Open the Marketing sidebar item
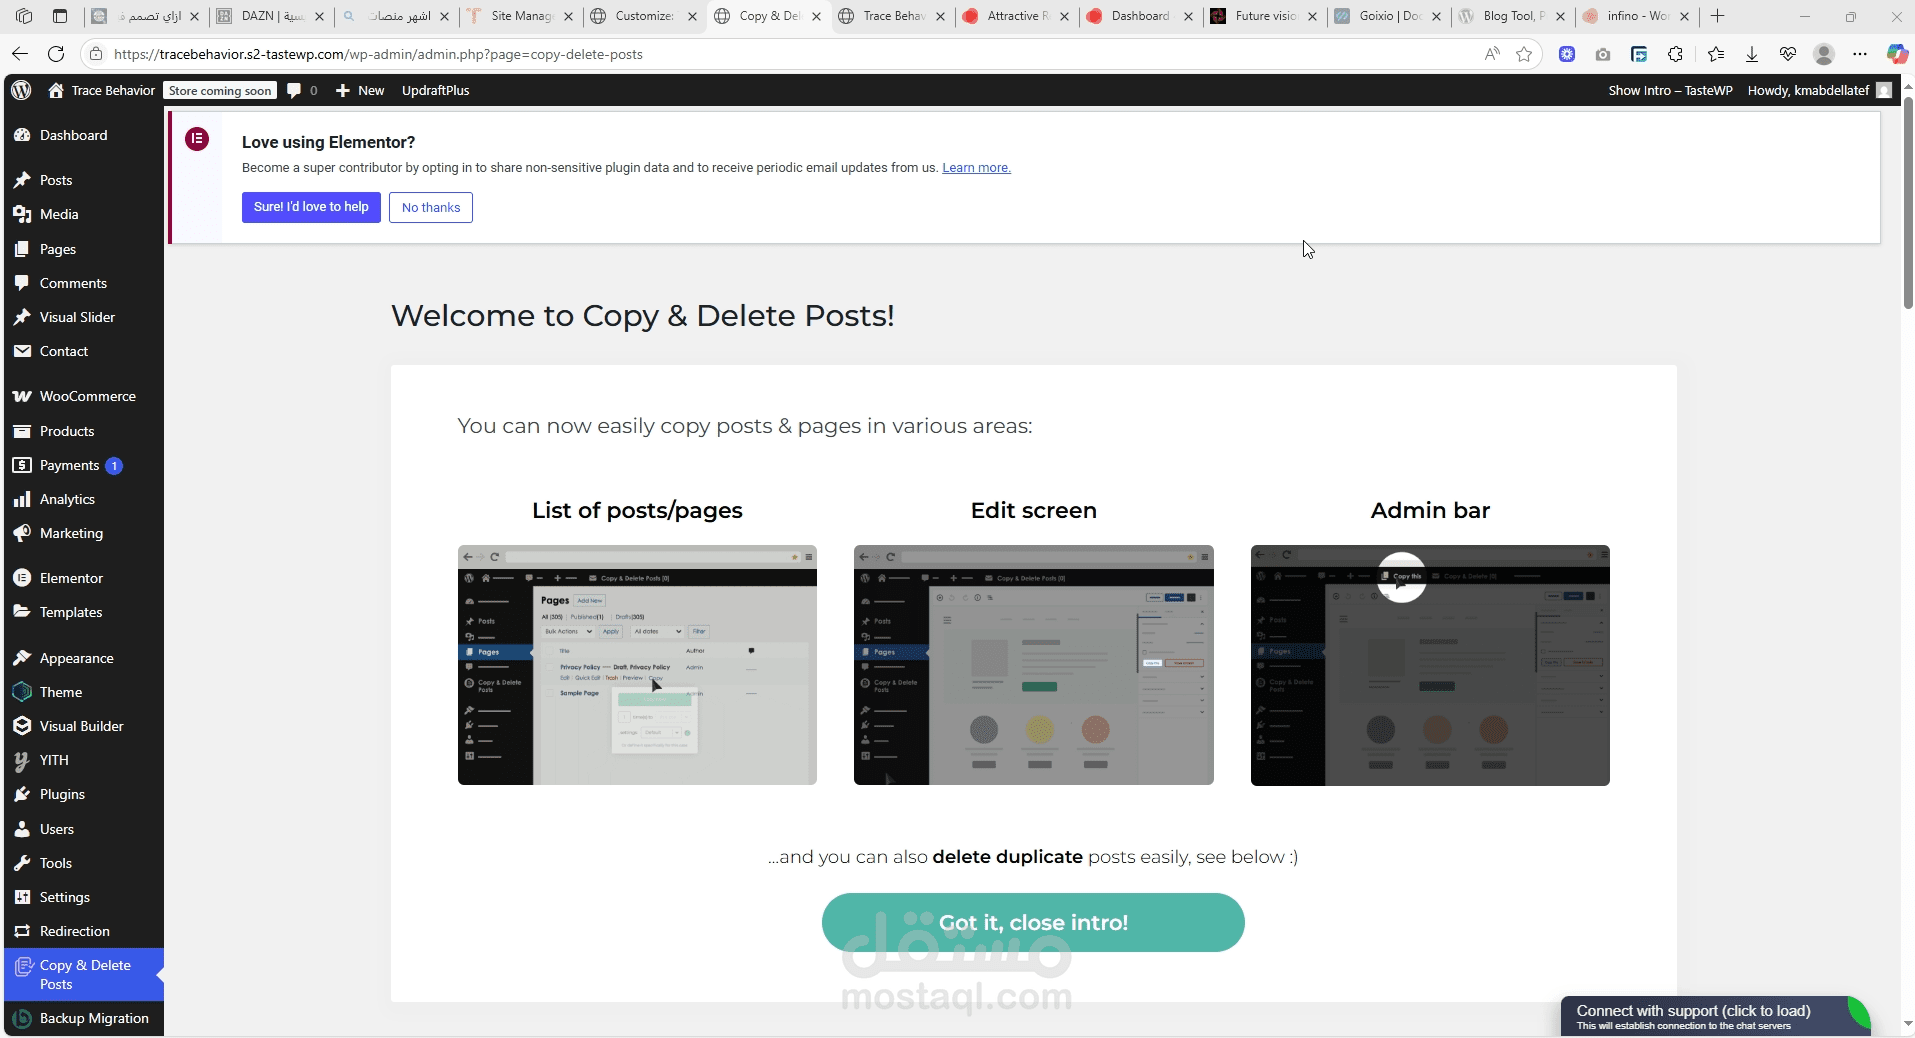This screenshot has height=1038, width=1915. coord(84,533)
